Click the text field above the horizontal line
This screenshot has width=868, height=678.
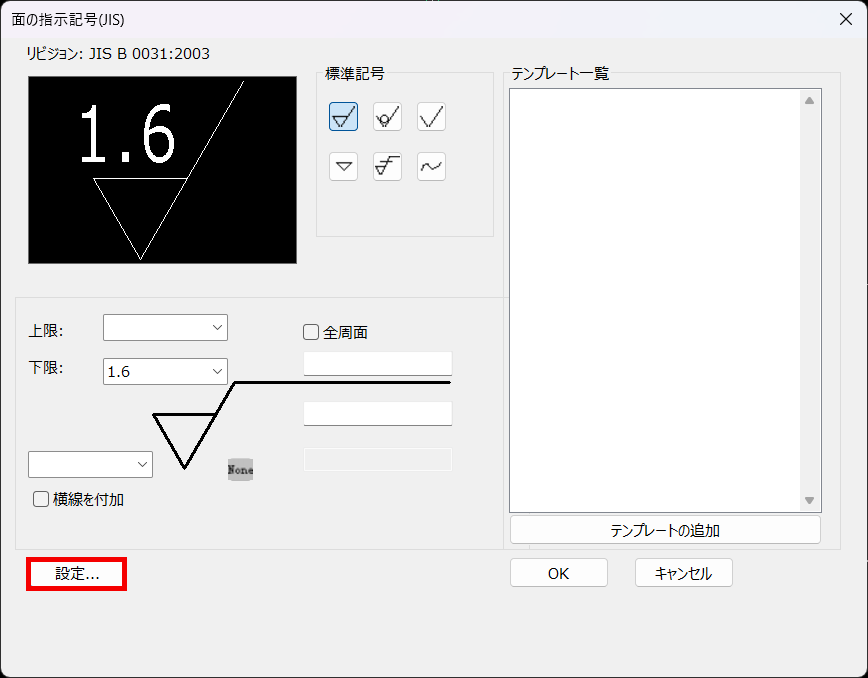pyautogui.click(x=378, y=364)
